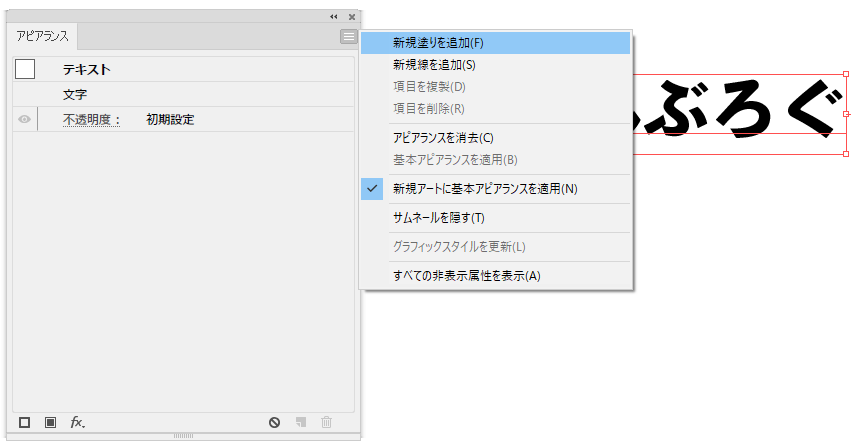This screenshot has width=851, height=448.
Task: Click top-right selection handle of text box
Action: 846,74
